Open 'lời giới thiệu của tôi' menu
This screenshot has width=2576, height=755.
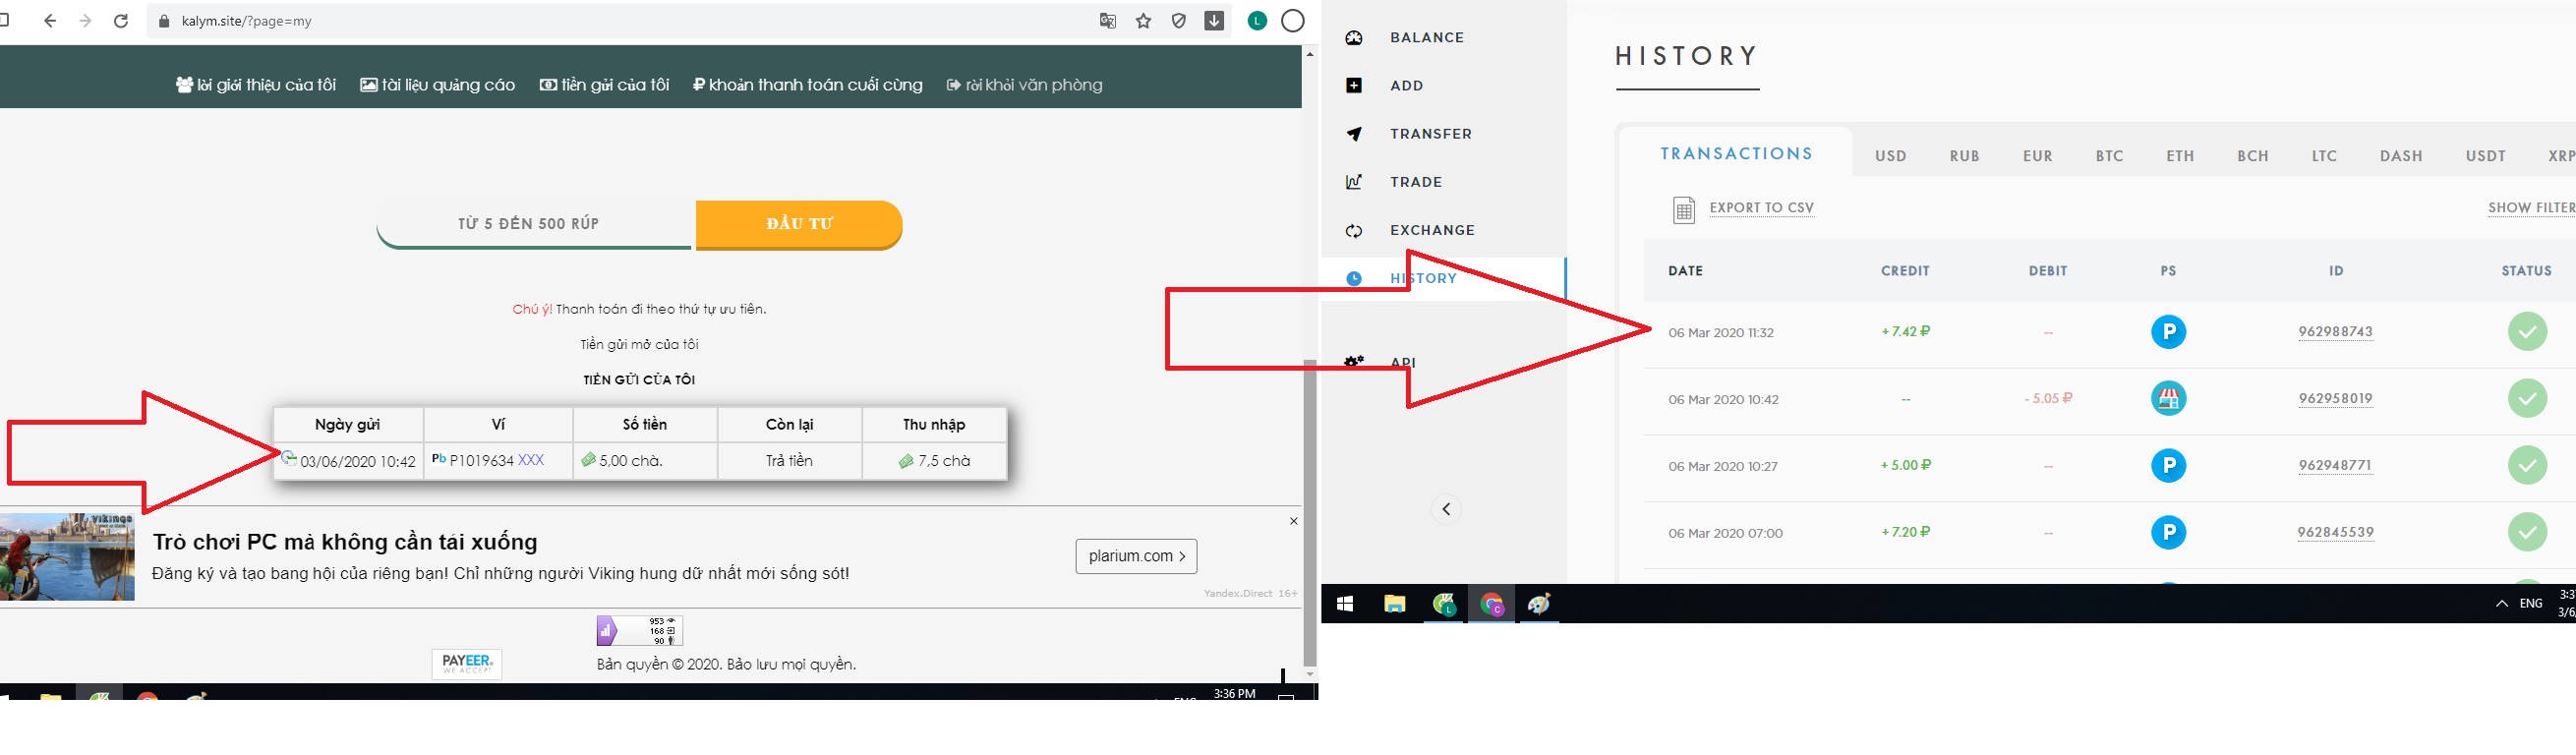pyautogui.click(x=256, y=85)
